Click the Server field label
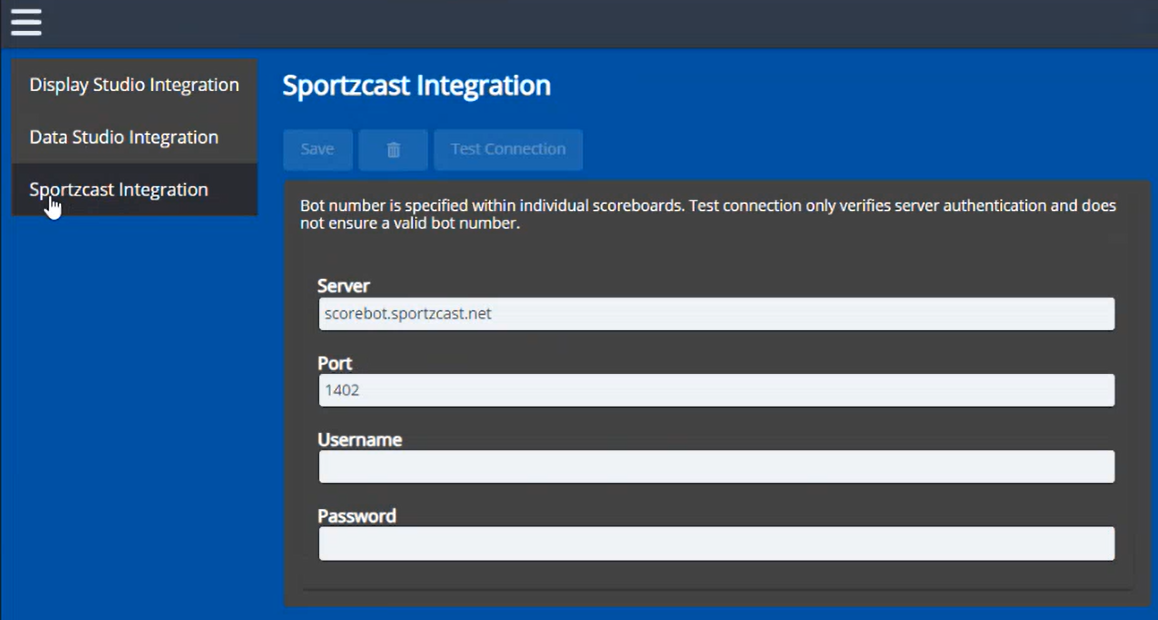The width and height of the screenshot is (1158, 620). pyautogui.click(x=343, y=286)
